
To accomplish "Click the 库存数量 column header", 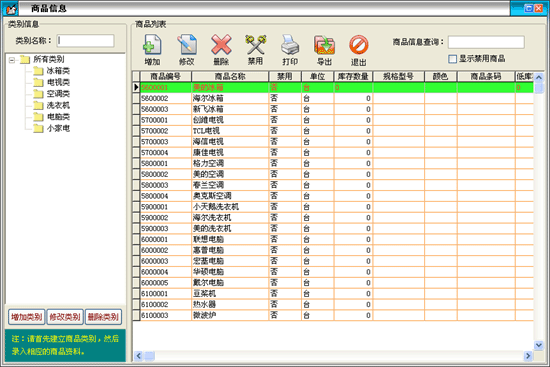I will (x=353, y=76).
